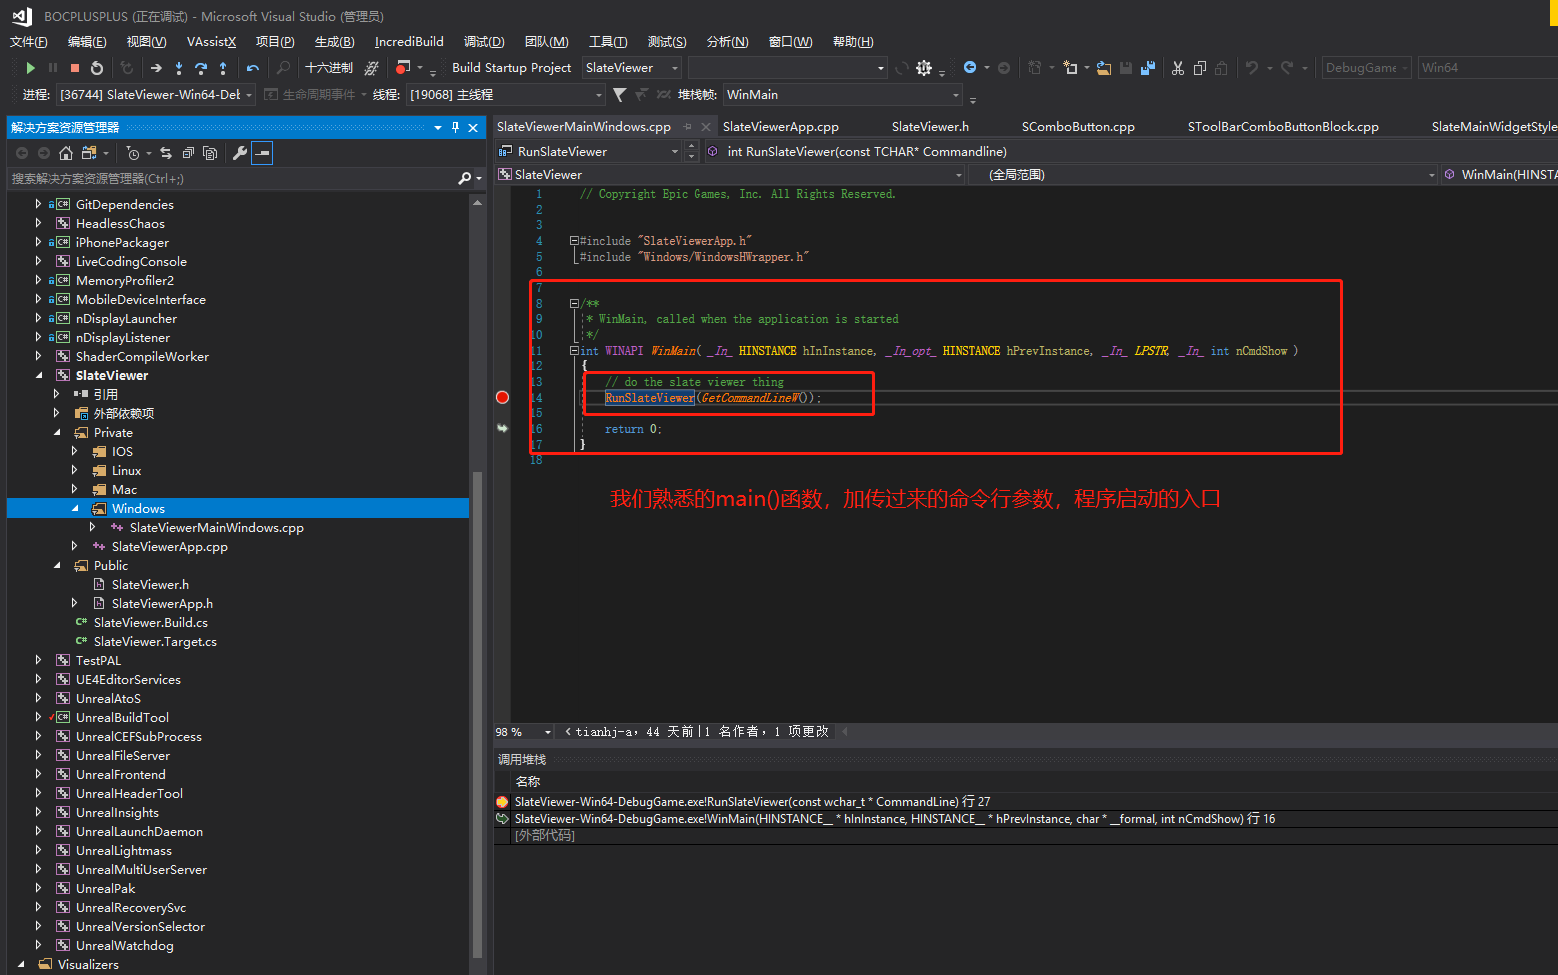Step over the current line icon

click(x=202, y=67)
